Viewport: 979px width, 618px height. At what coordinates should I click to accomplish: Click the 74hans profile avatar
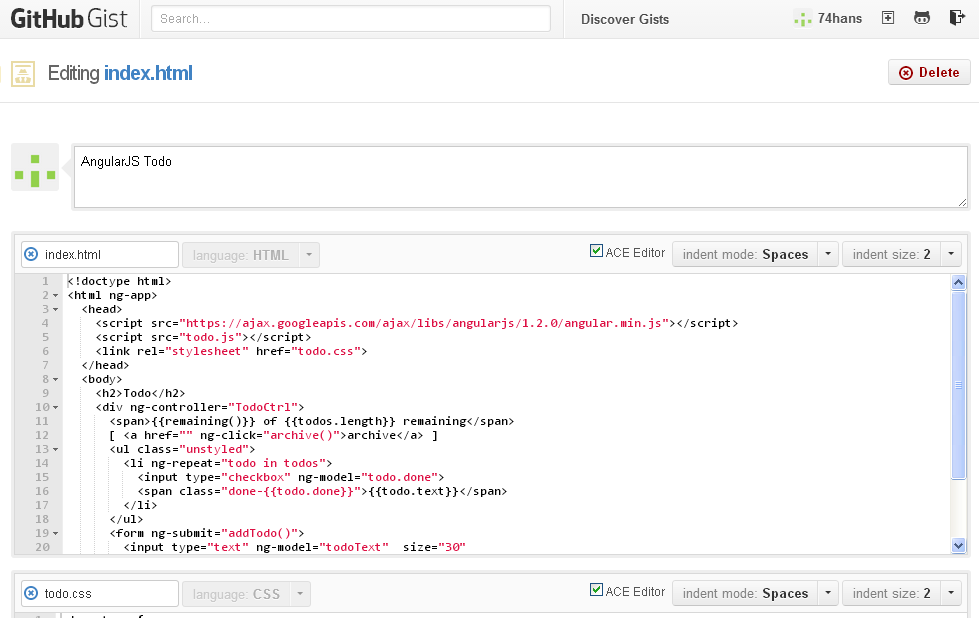tap(802, 19)
